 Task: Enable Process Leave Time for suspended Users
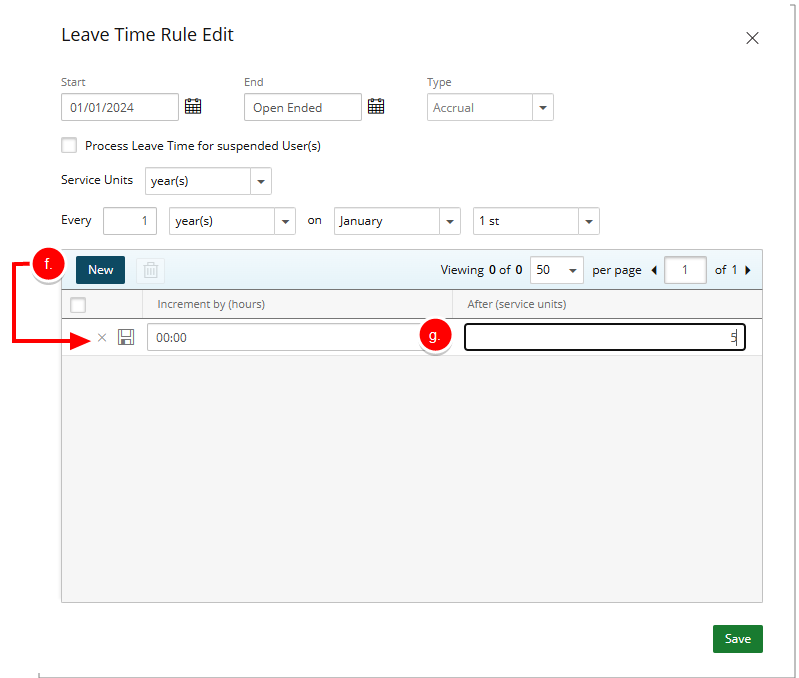(69, 145)
